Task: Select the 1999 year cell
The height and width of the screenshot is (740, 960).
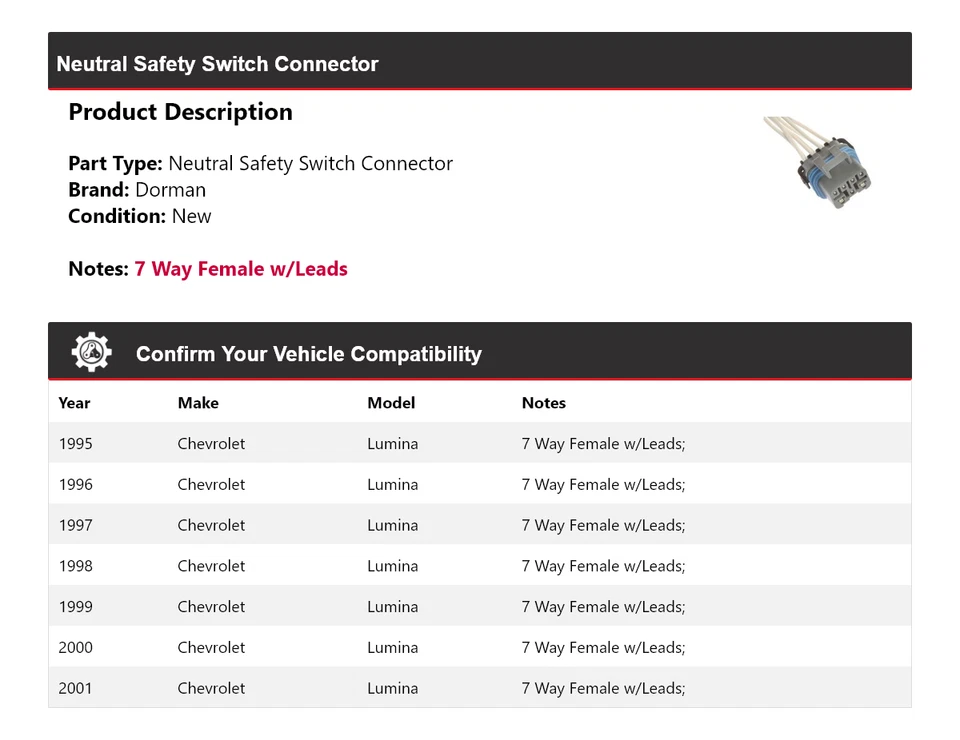Action: 75,607
